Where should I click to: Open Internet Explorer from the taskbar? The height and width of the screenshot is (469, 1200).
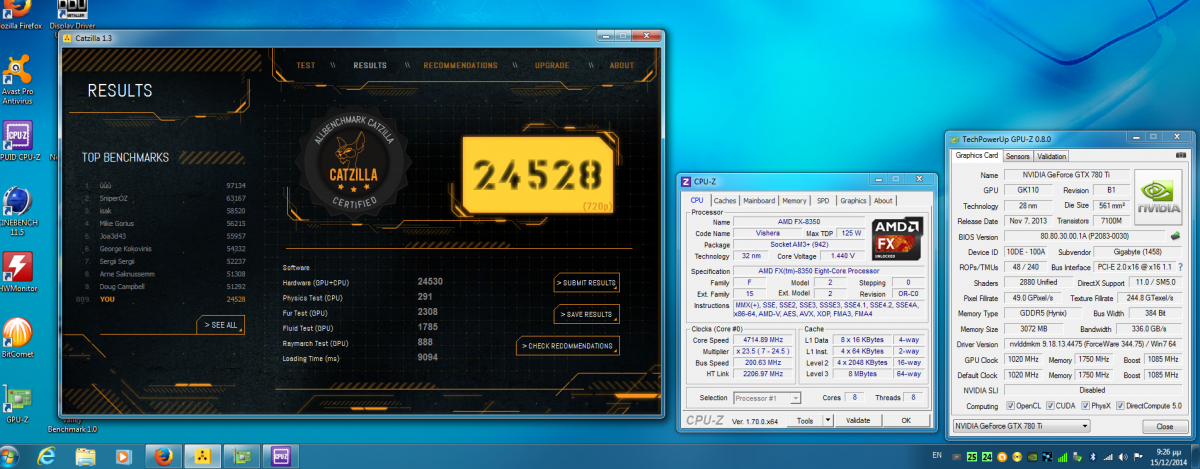(x=46, y=457)
